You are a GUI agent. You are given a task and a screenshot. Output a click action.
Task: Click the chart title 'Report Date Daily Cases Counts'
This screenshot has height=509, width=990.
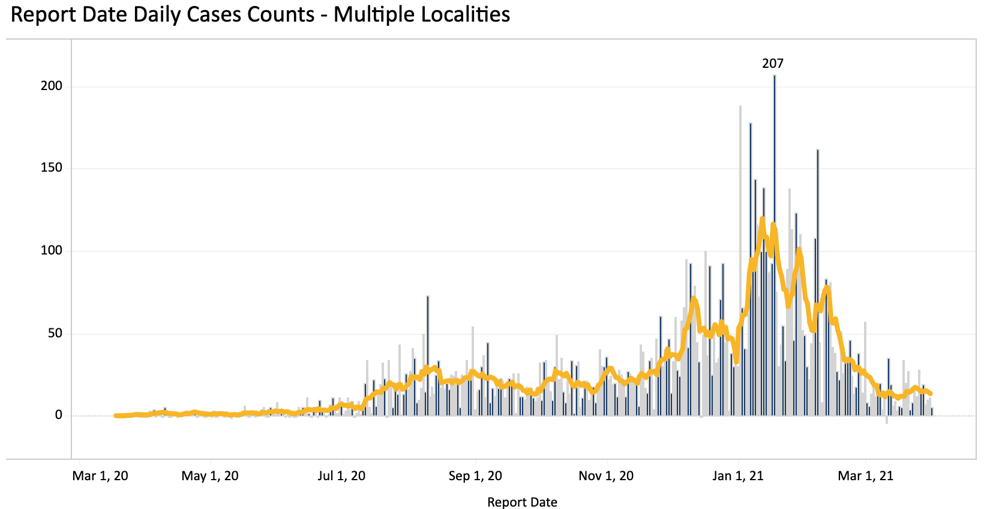pyautogui.click(x=260, y=15)
